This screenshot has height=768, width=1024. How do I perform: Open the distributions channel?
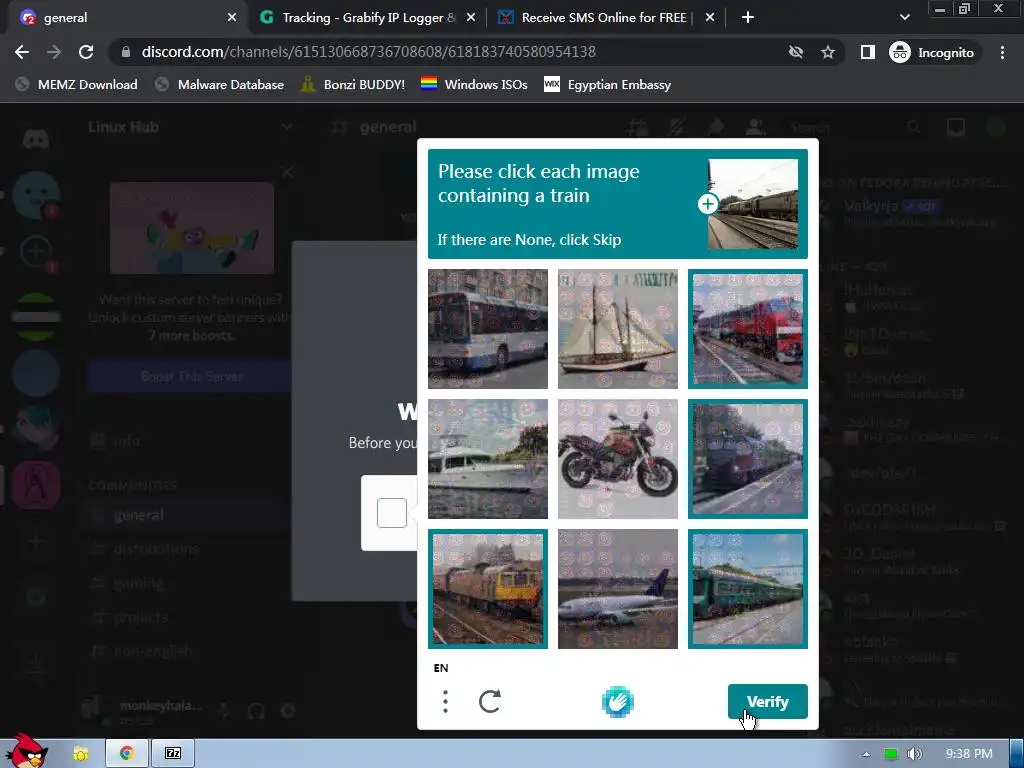point(156,549)
